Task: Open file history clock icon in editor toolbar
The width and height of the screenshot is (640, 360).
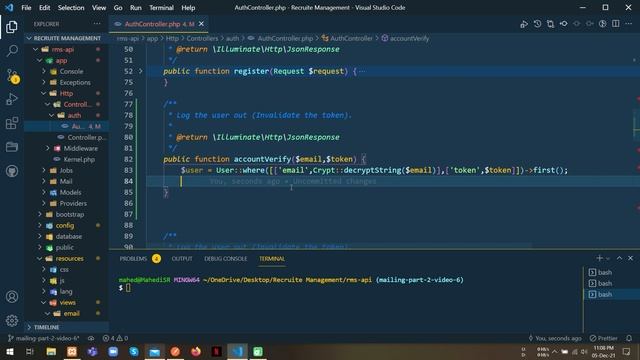Action: 537,24
